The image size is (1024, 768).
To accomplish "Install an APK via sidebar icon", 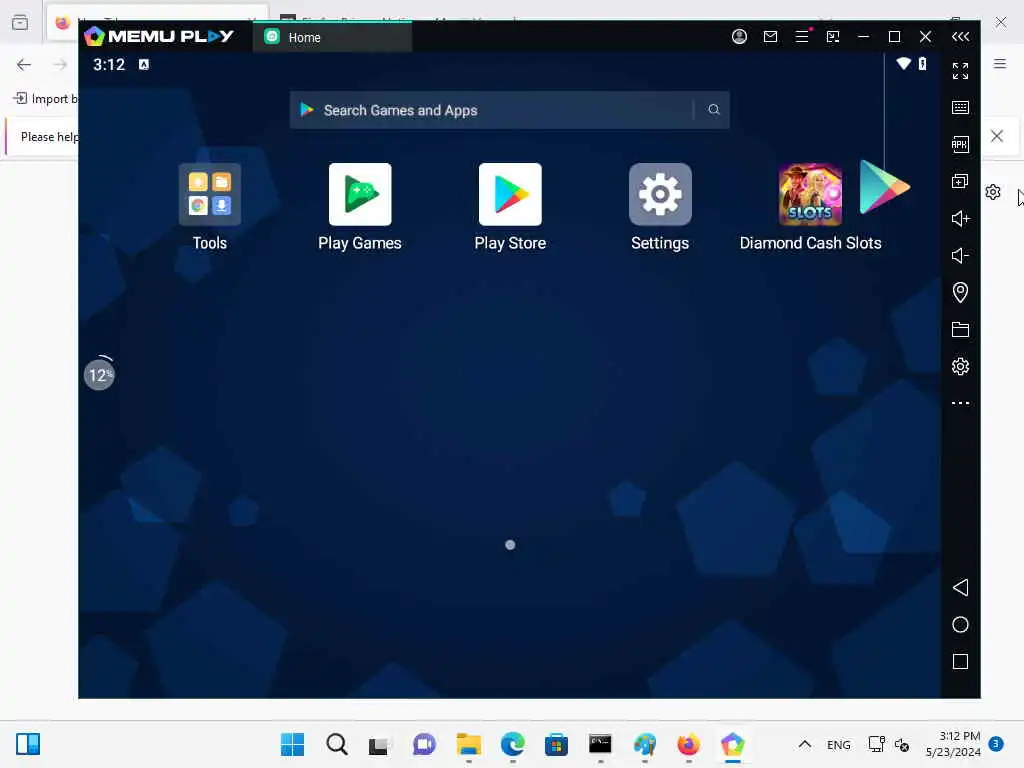I will [x=960, y=144].
